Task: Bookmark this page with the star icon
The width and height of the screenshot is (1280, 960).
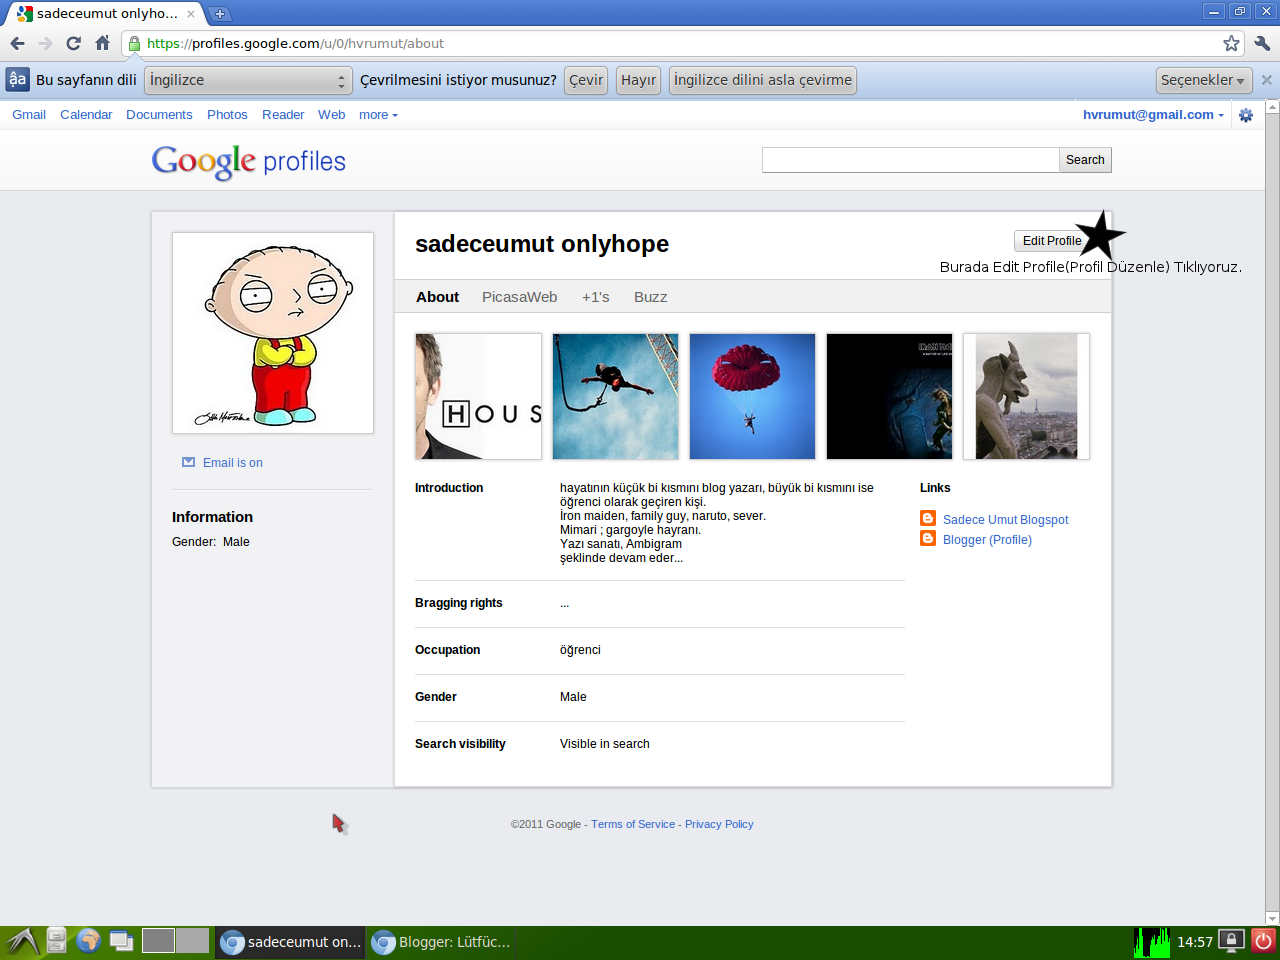Action: coord(1231,43)
